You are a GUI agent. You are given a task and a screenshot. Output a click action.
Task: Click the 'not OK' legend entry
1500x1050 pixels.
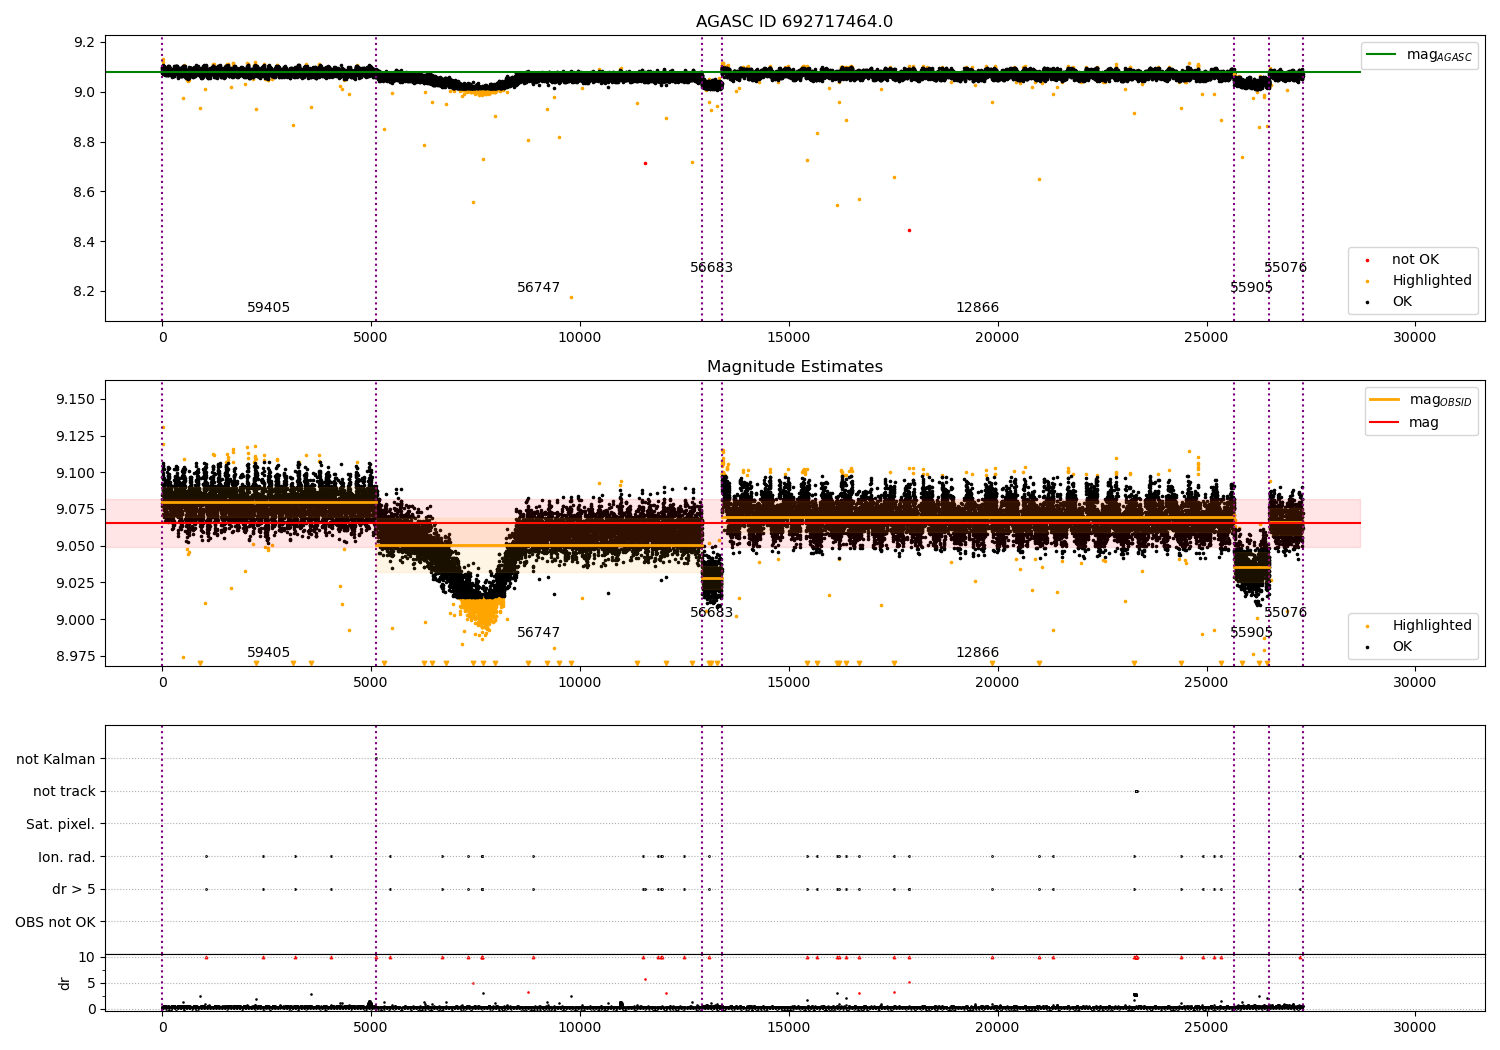click(x=1415, y=260)
